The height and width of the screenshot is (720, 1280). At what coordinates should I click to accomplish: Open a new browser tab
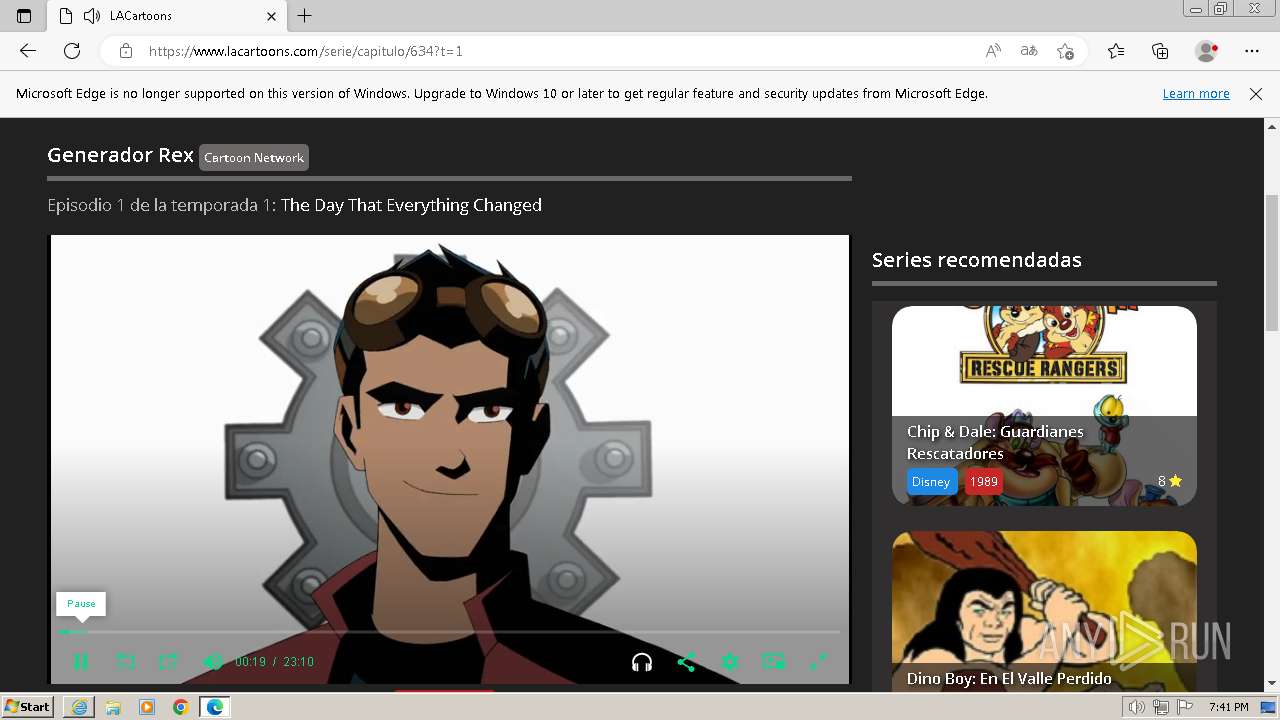click(305, 16)
